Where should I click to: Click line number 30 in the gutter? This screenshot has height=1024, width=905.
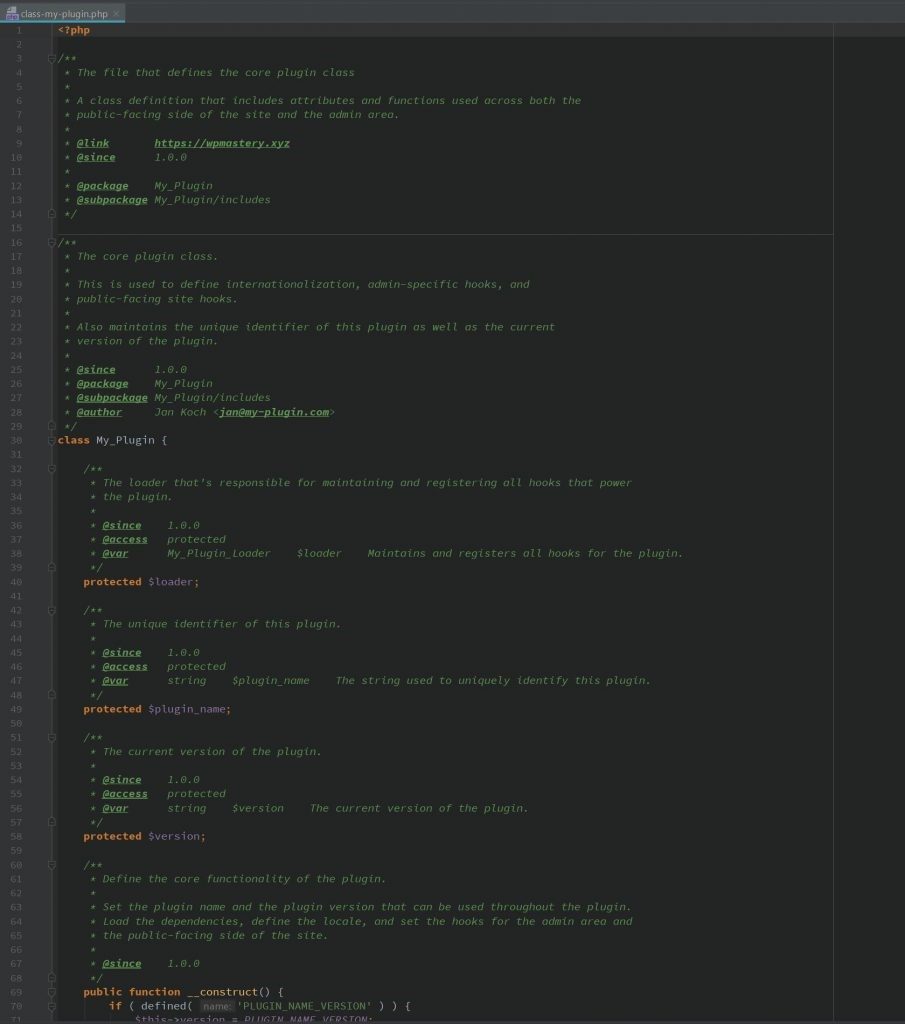point(16,441)
